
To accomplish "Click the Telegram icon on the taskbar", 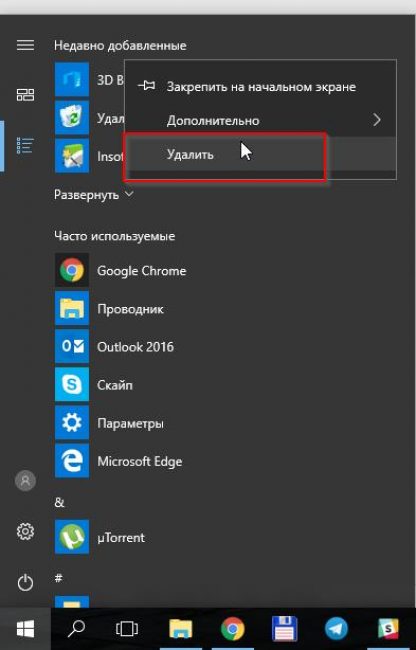I will pos(336,629).
